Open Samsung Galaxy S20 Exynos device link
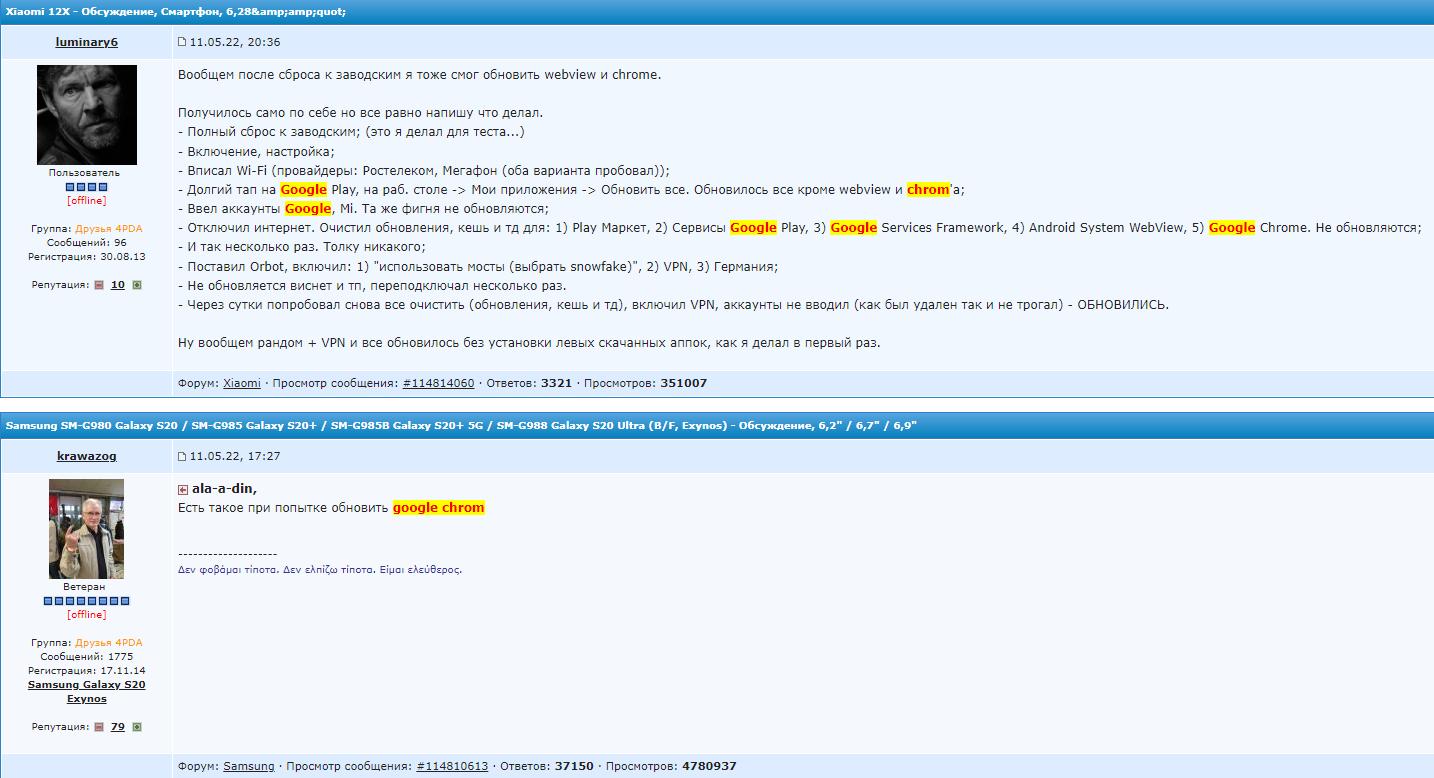 (87, 692)
